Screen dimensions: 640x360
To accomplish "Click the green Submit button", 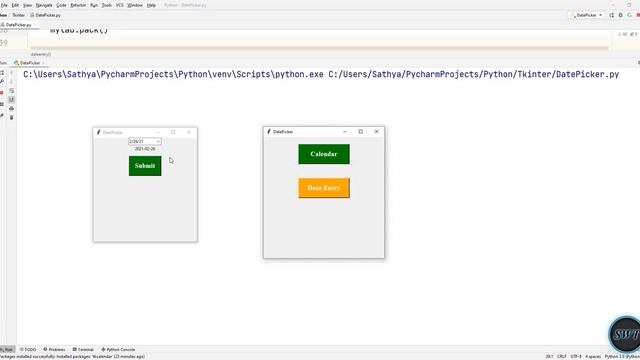I will (145, 166).
